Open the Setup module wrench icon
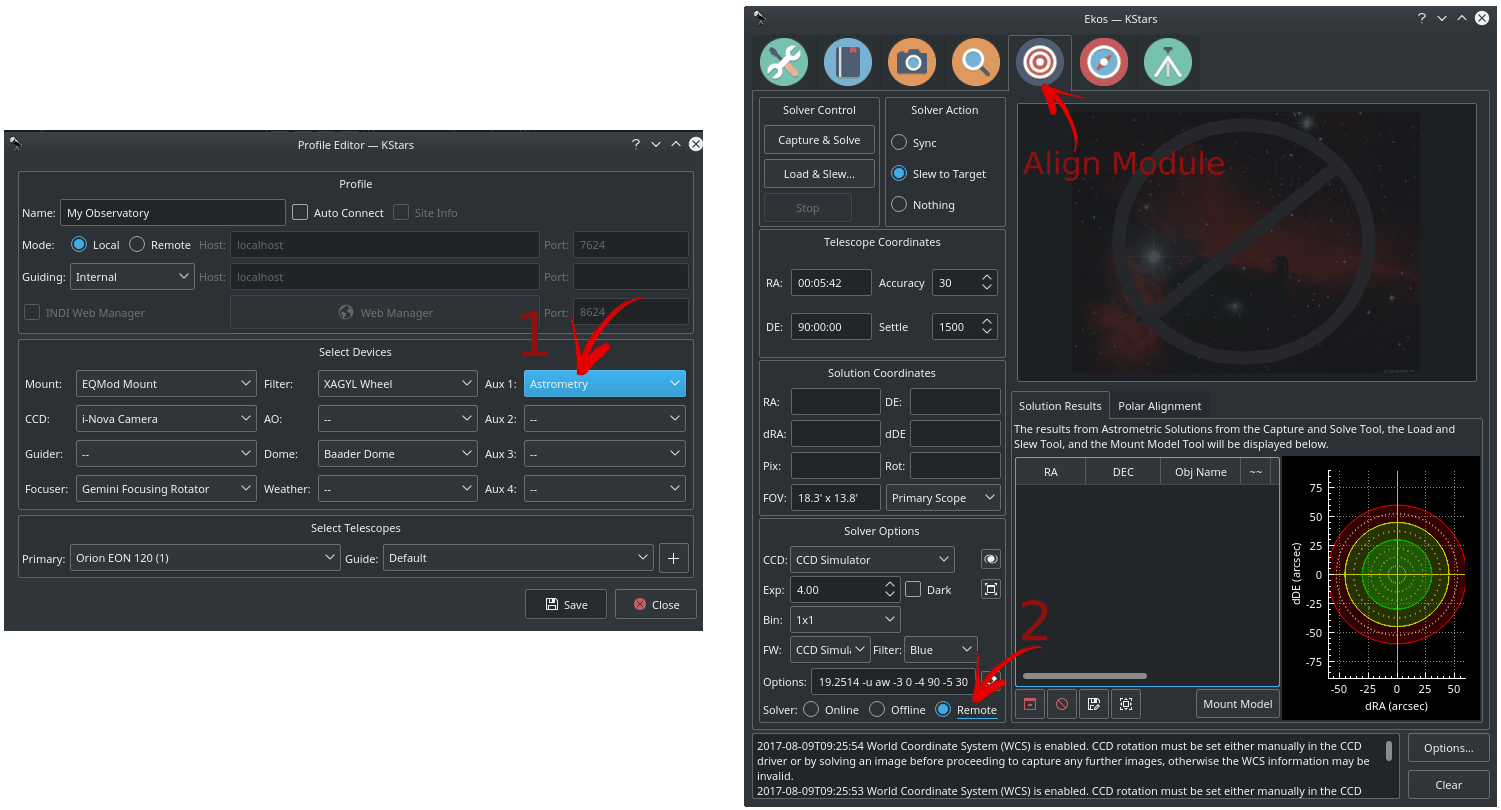 783,62
